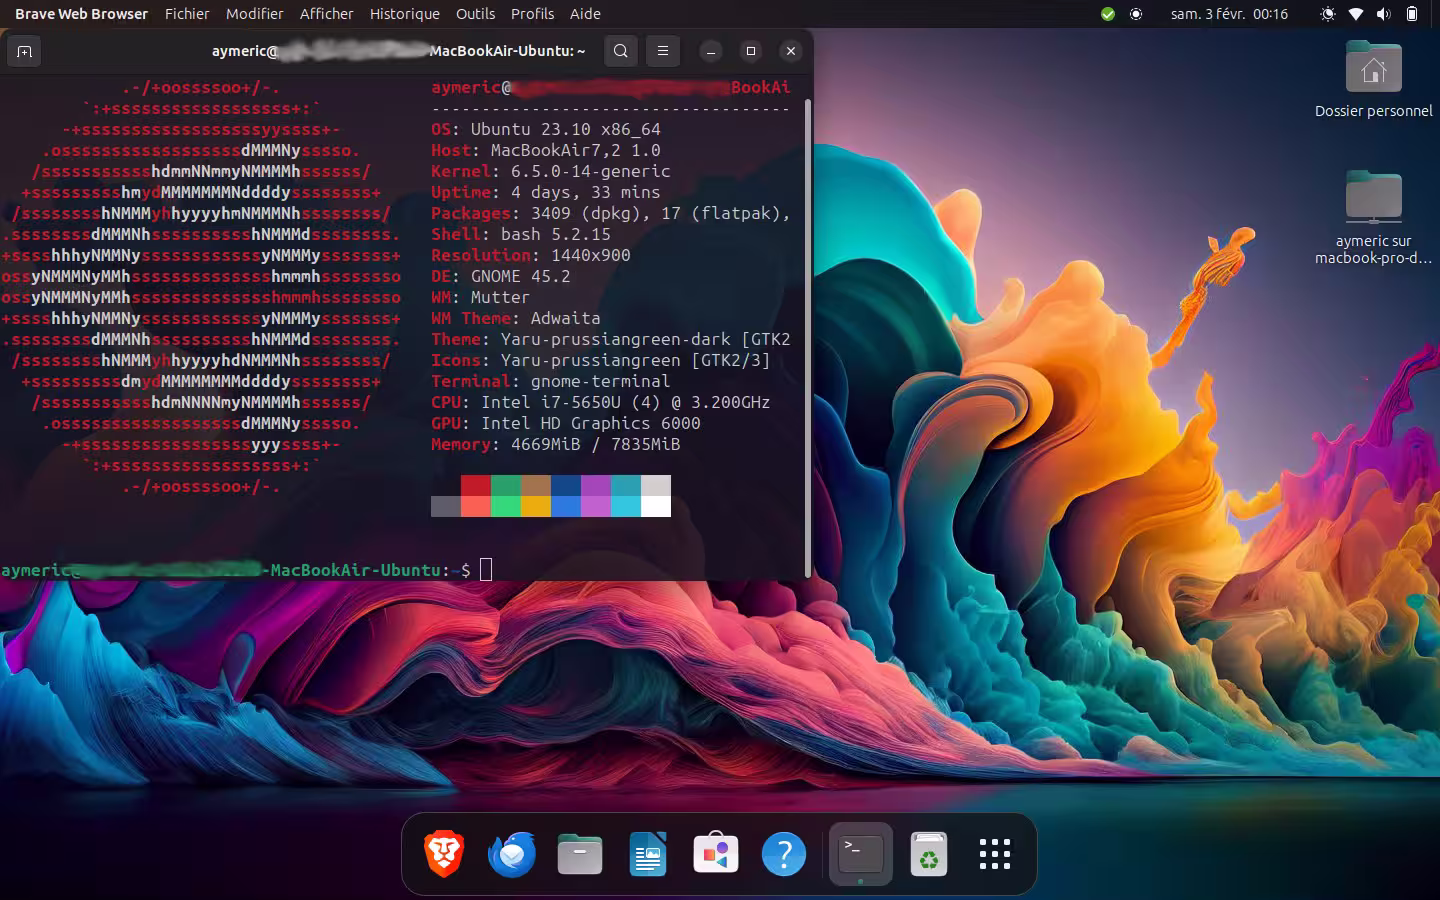1440x900 pixels.
Task: Click the 'Kernel: 6.5.0-14-generic' line
Action: tap(551, 171)
